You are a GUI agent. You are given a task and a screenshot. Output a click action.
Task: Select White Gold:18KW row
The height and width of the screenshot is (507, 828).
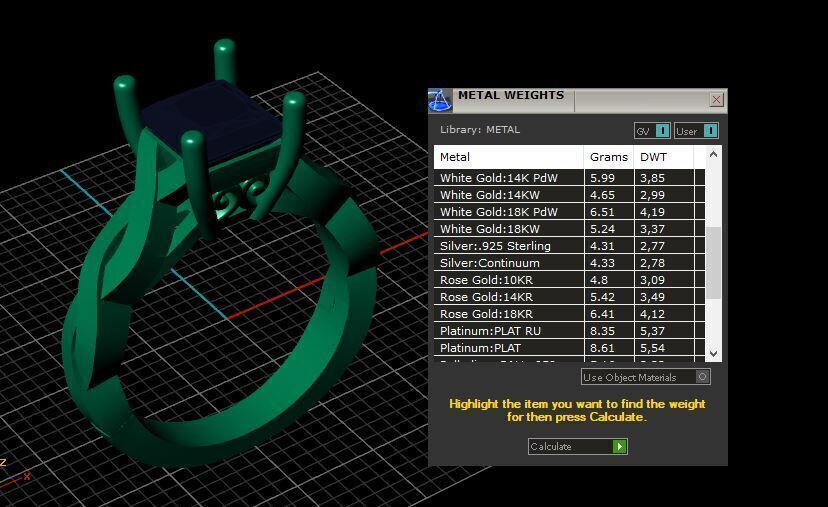(x=569, y=229)
